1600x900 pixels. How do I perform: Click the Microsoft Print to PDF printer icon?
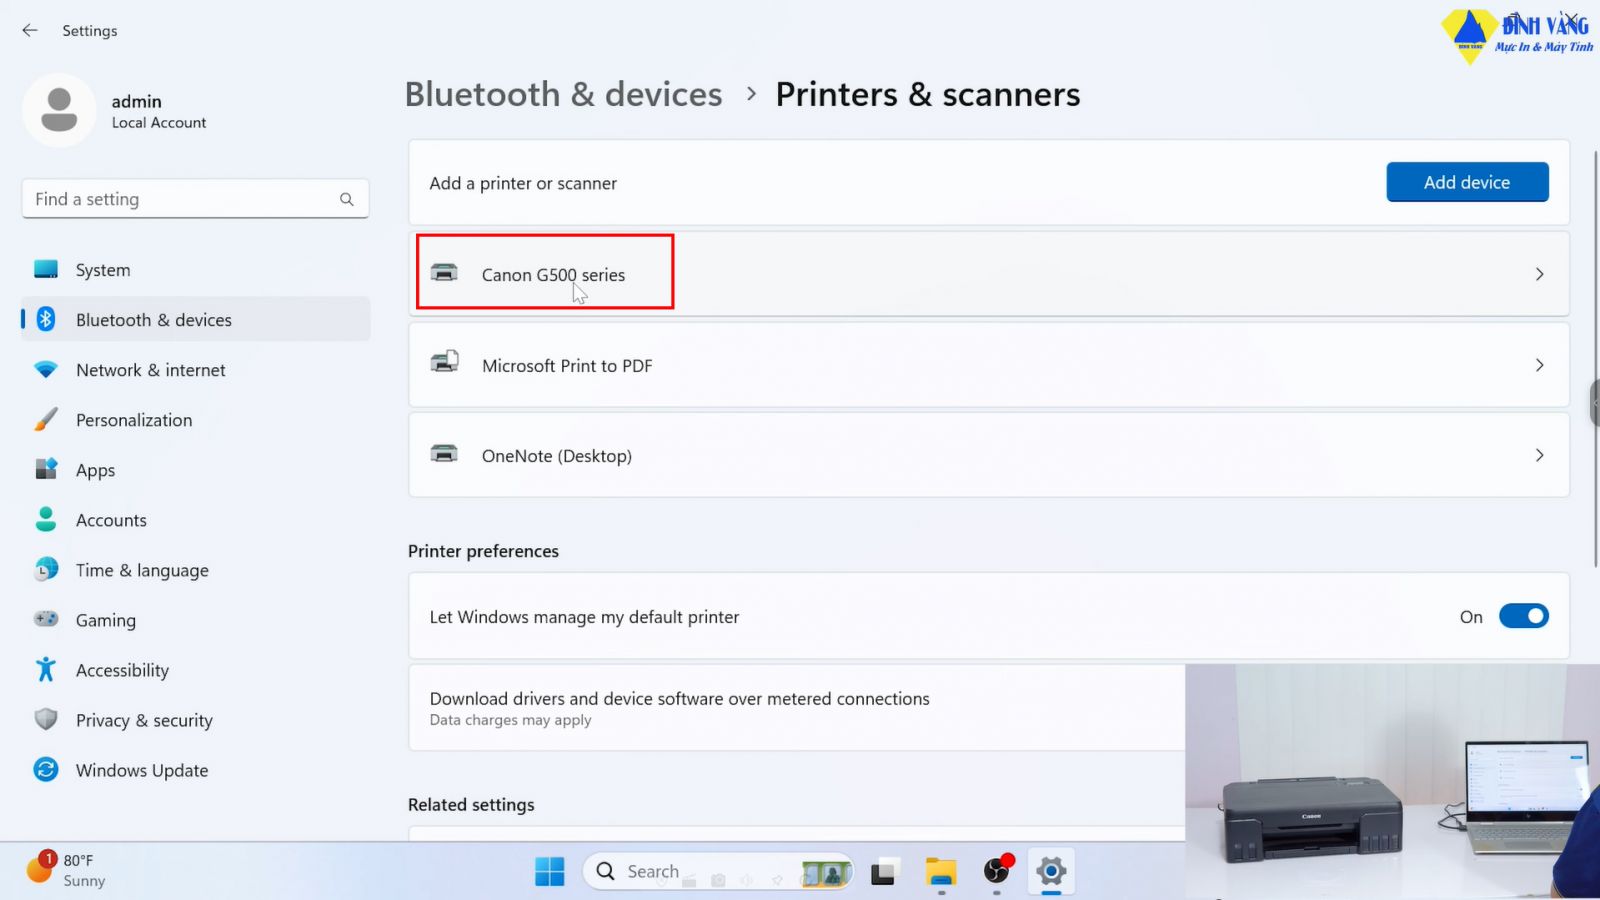(x=445, y=362)
